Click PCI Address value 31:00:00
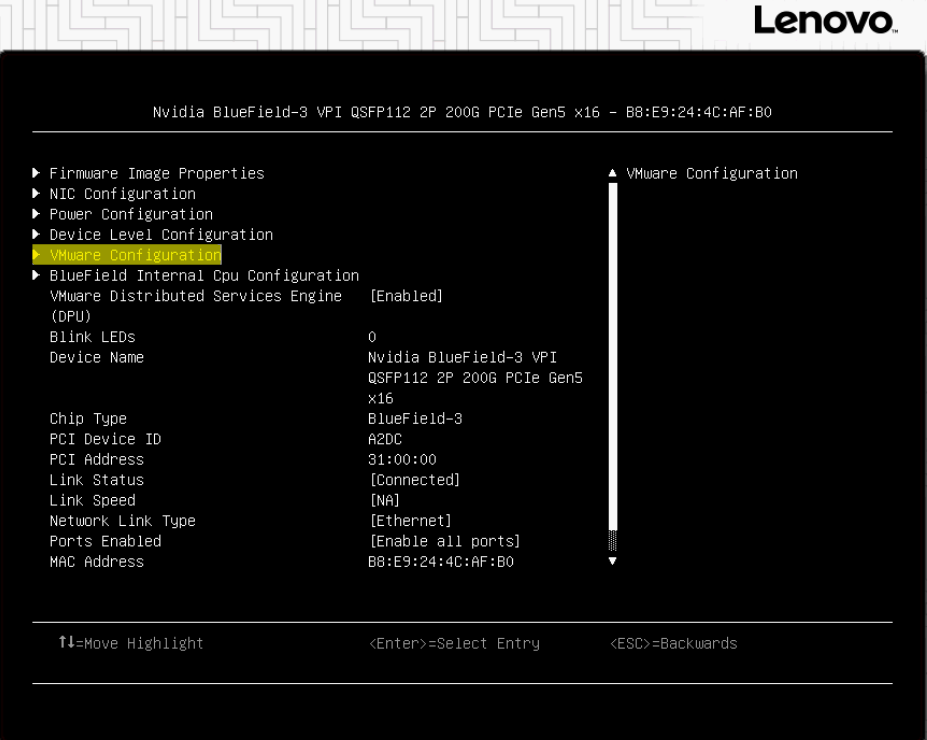 pos(402,460)
